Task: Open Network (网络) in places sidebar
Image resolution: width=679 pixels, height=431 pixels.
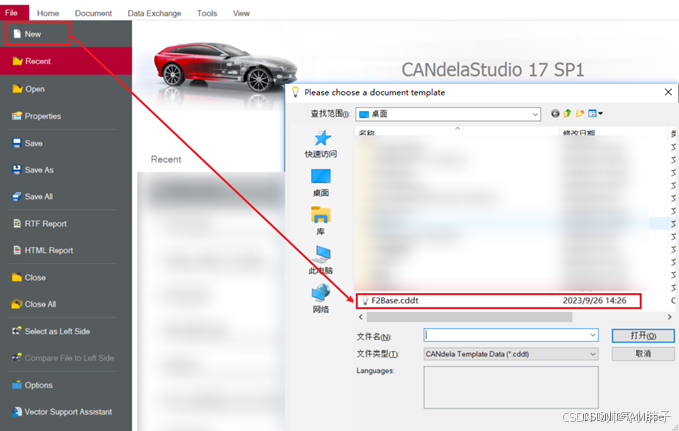Action: pyautogui.click(x=321, y=298)
